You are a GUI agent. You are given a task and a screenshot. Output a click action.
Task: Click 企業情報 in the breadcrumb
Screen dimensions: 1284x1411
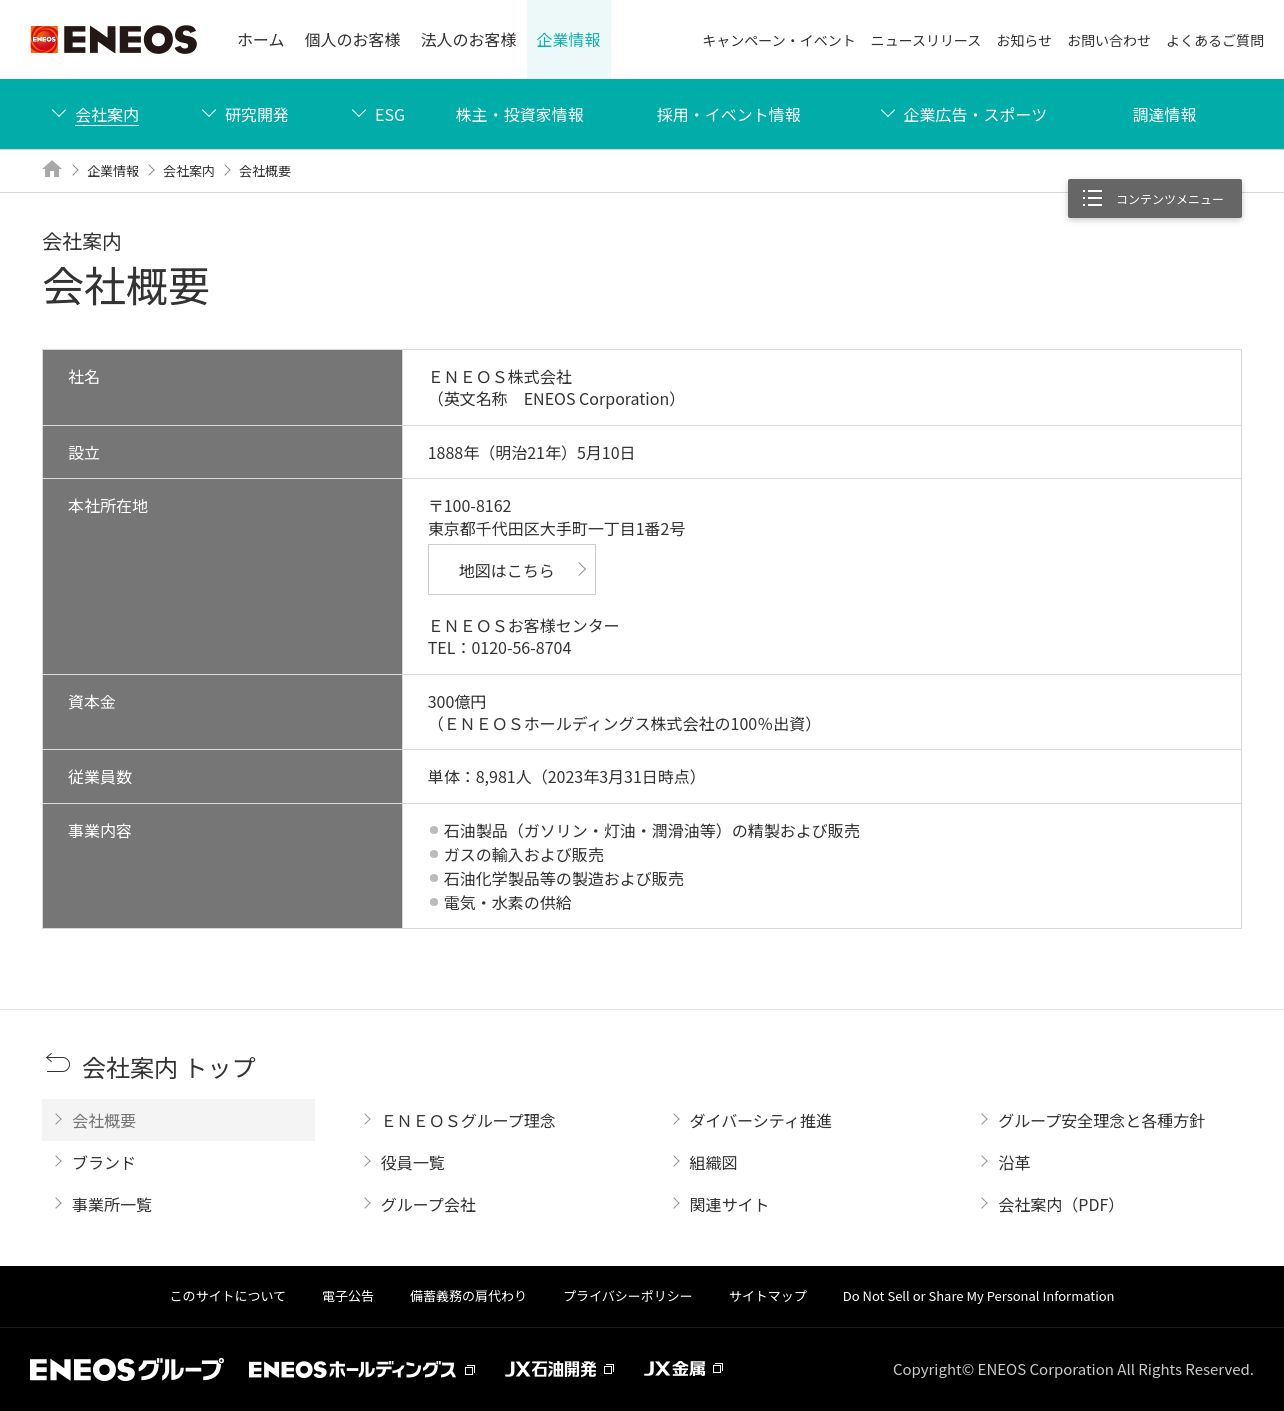coord(113,171)
